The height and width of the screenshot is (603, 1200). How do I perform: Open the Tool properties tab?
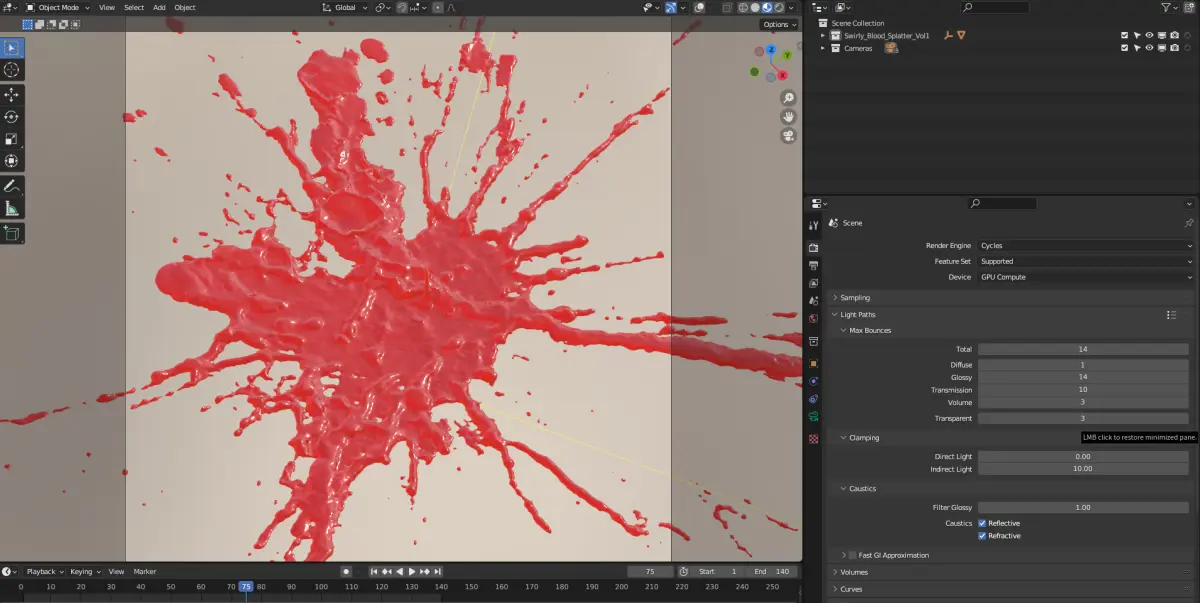click(813, 226)
